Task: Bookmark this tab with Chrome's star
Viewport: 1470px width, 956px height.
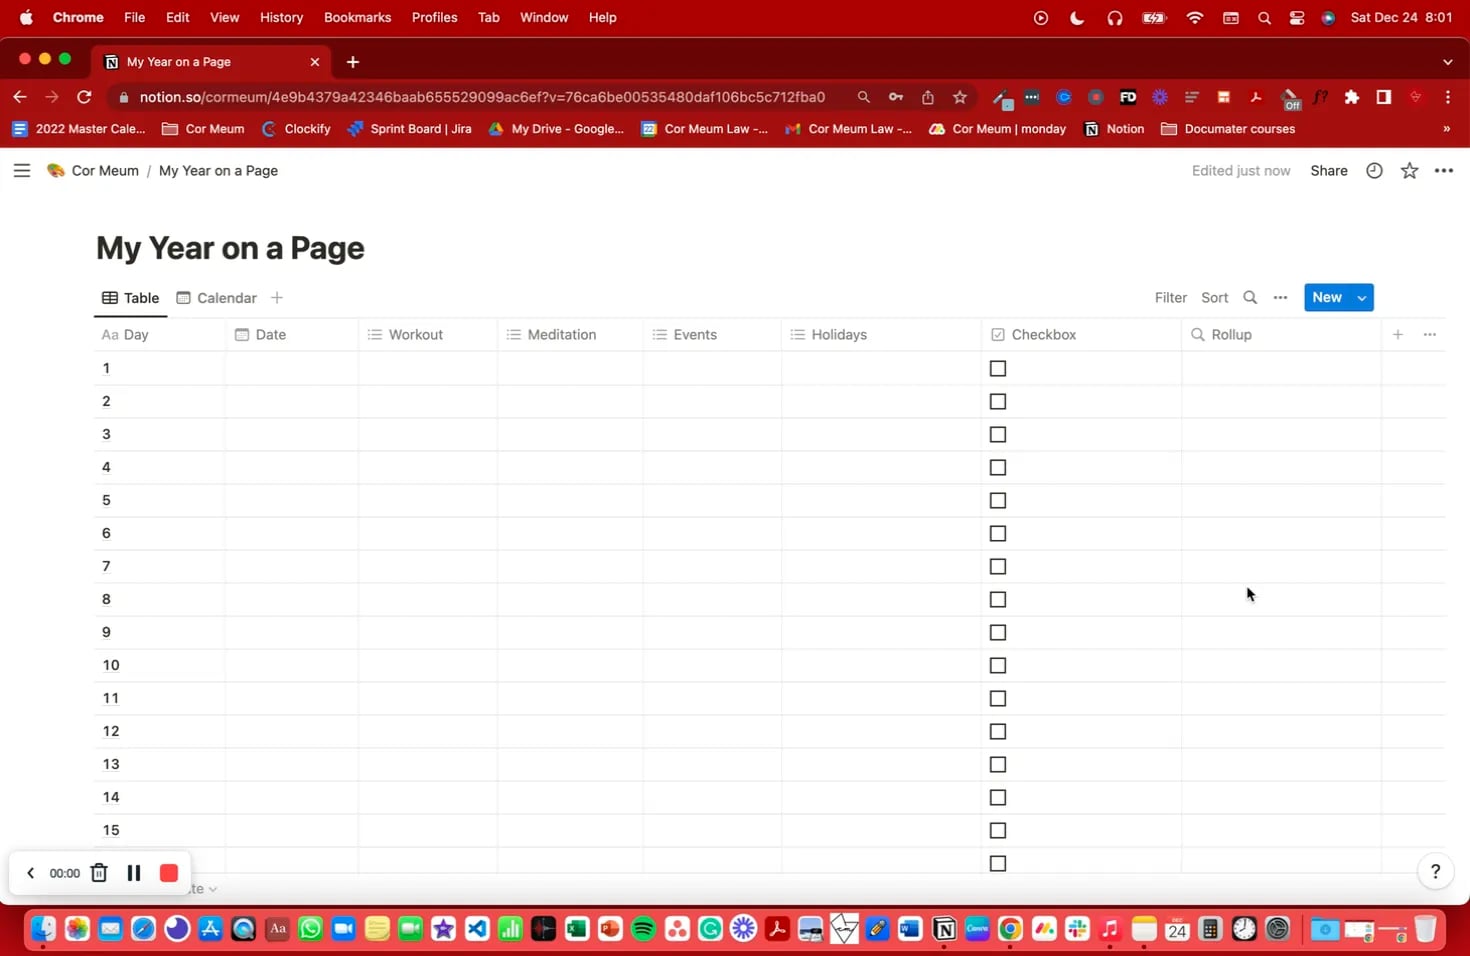Action: [960, 97]
